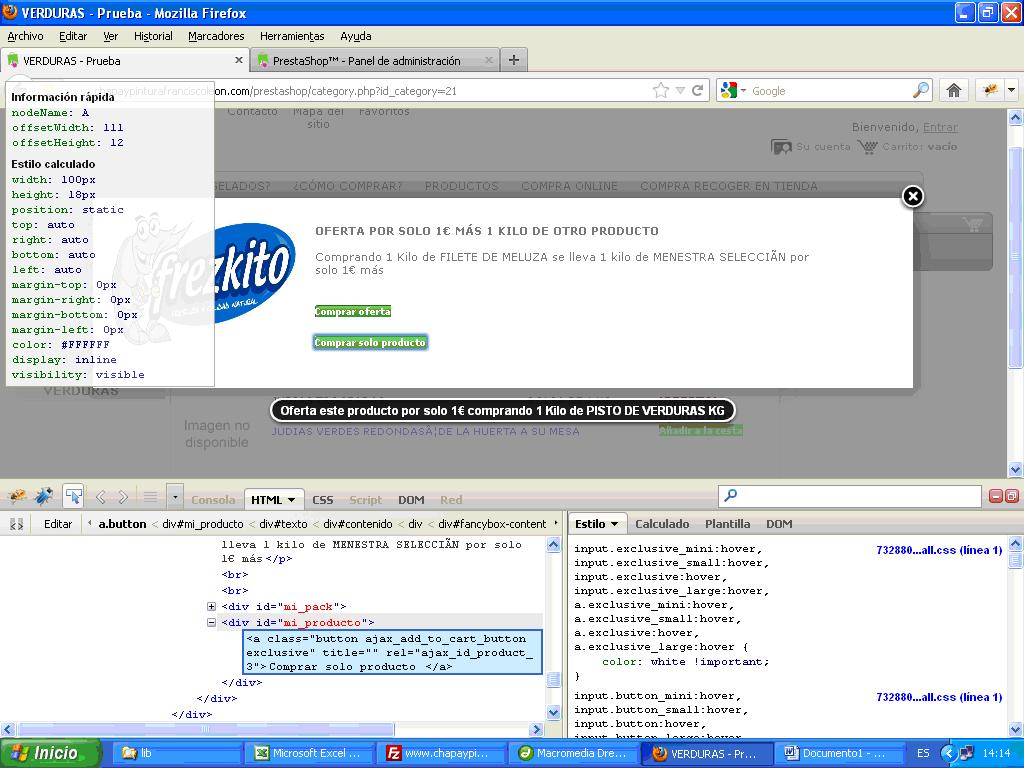Open the URL history dropdown arrow
Viewport: 1024px width, 768px height.
[680, 91]
